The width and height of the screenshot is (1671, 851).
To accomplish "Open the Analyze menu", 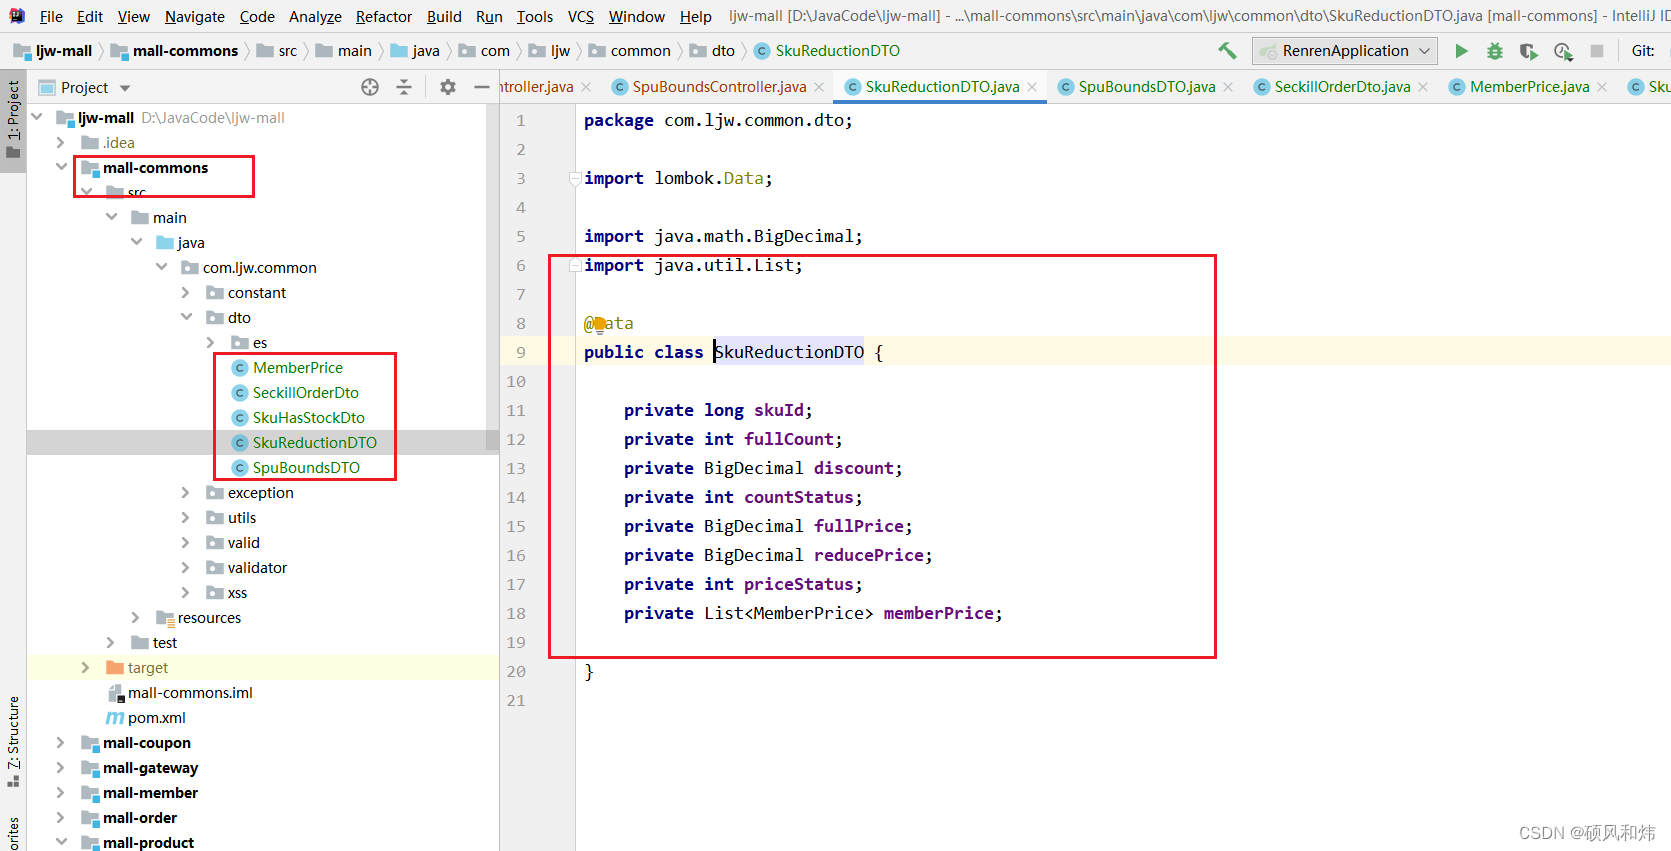I will click(315, 16).
